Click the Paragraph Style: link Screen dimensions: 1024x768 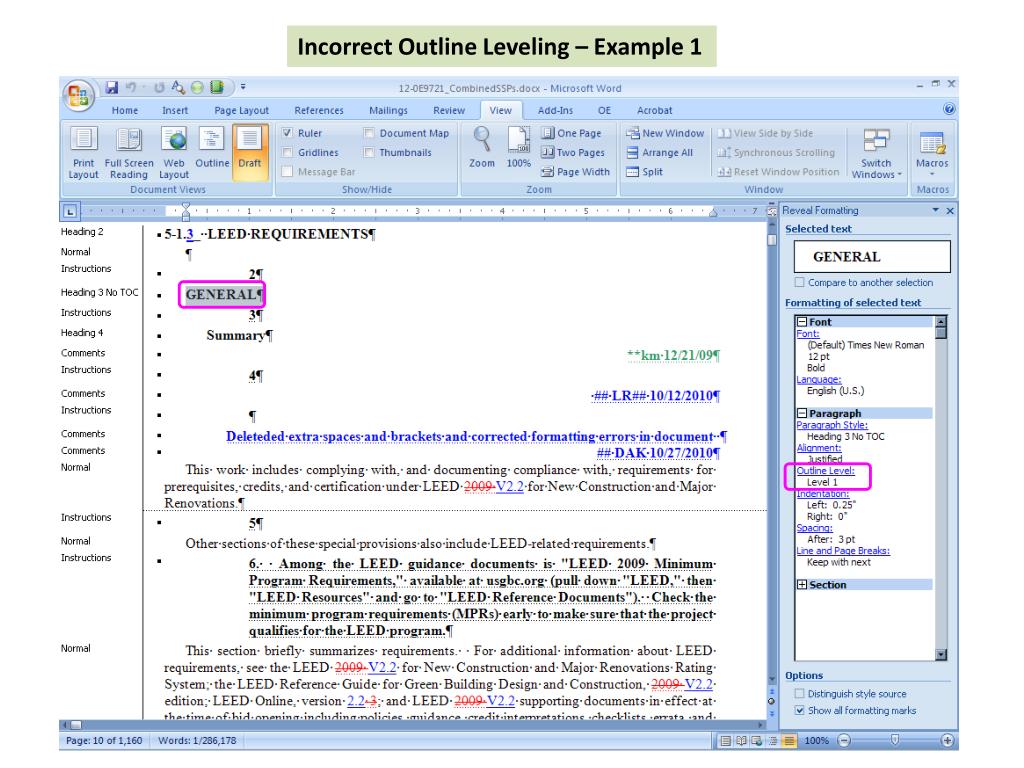pos(832,425)
